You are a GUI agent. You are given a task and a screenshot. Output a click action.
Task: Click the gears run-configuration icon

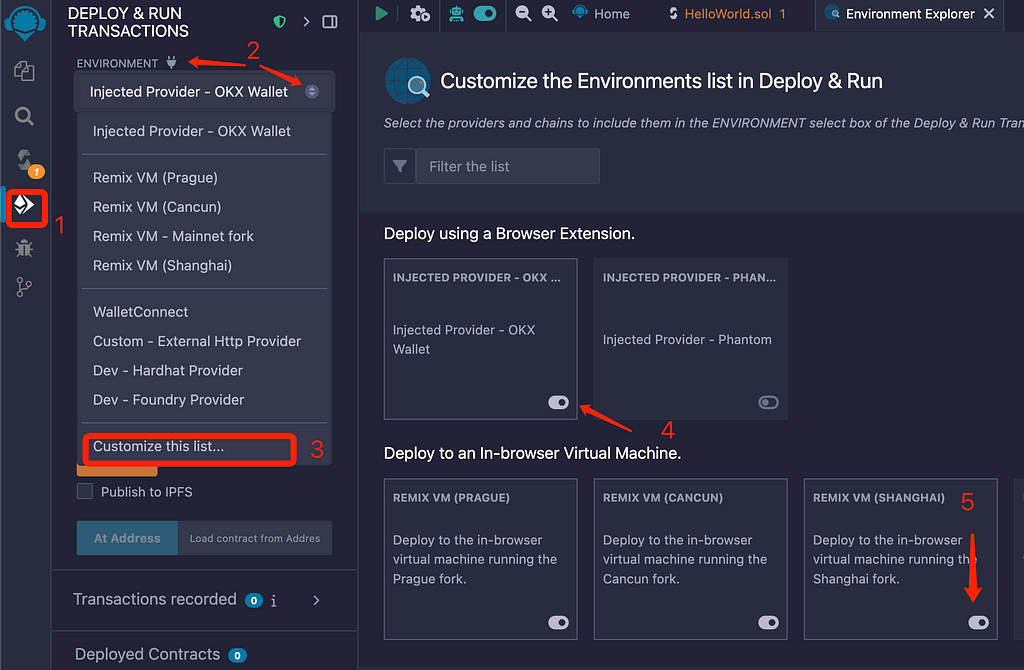pos(419,13)
